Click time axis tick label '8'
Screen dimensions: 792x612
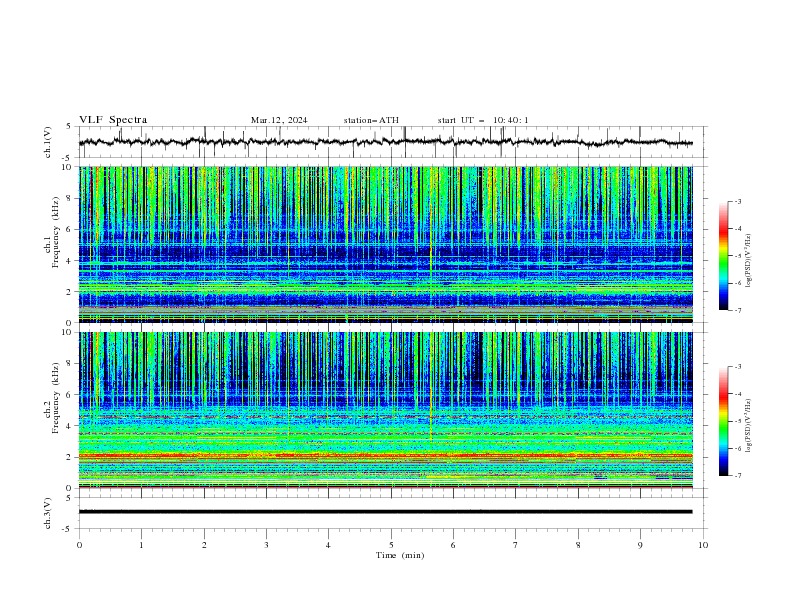(x=578, y=545)
